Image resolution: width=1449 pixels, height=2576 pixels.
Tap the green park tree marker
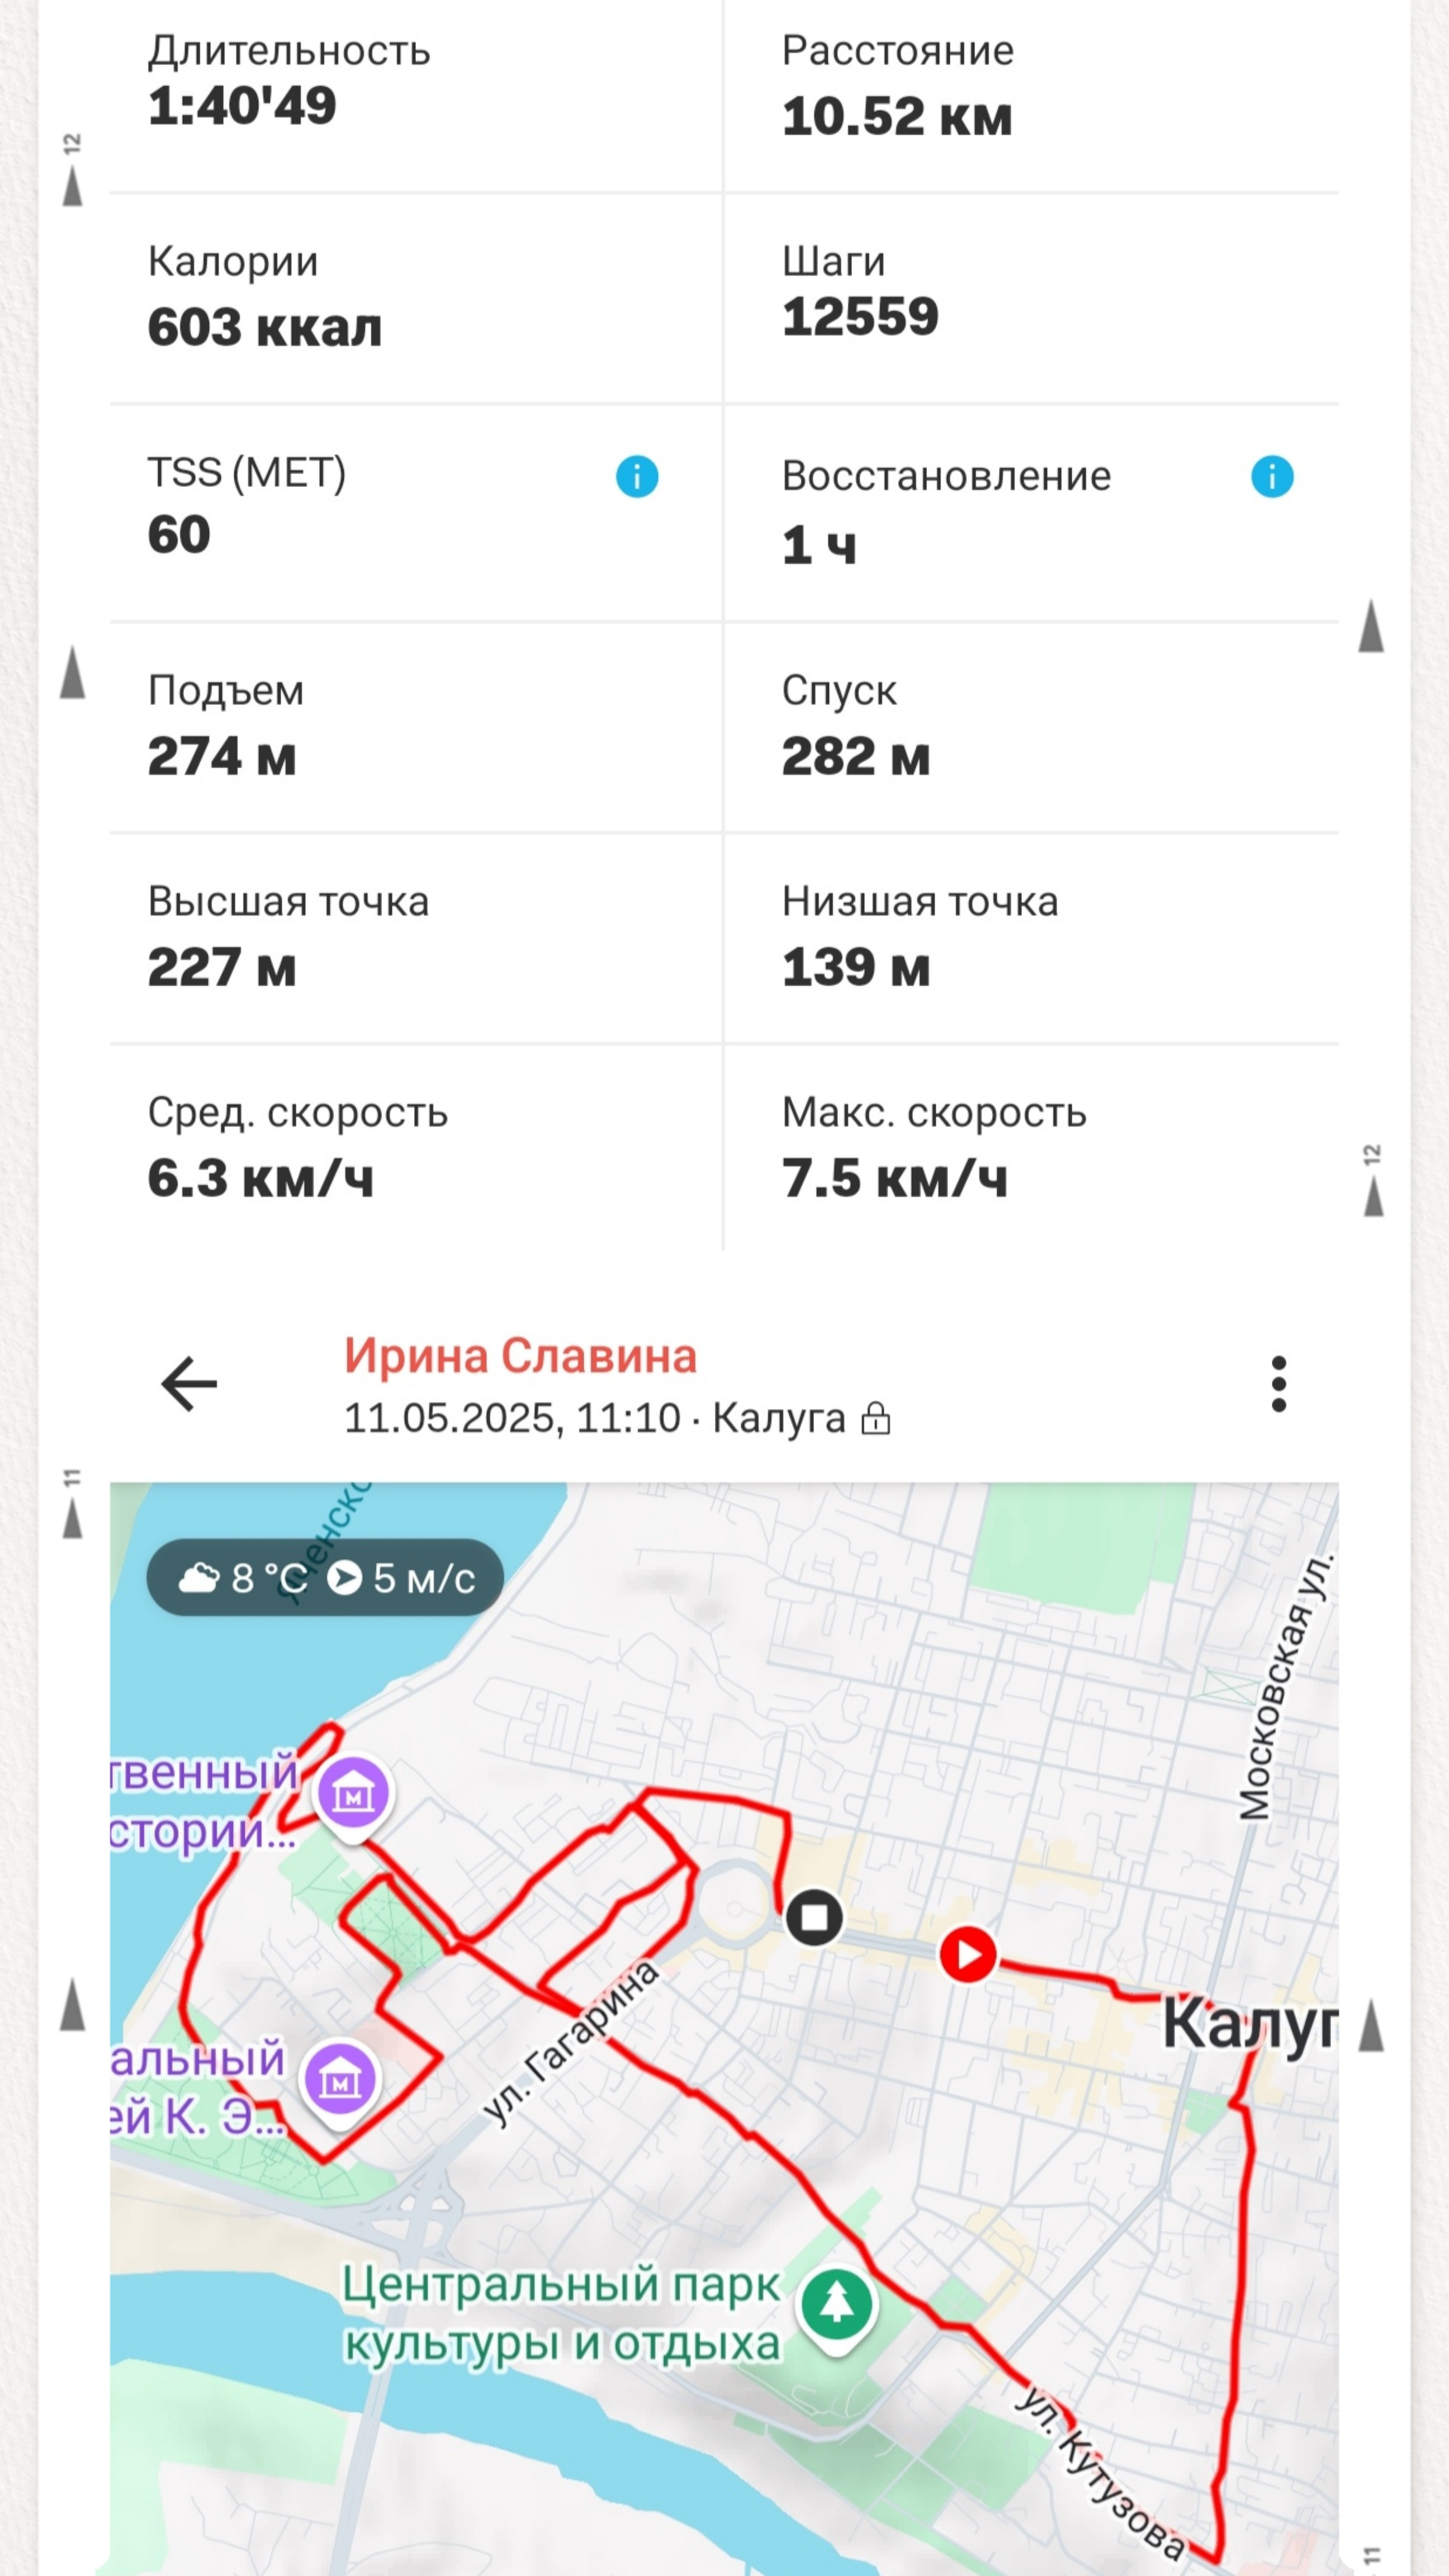837,2305
